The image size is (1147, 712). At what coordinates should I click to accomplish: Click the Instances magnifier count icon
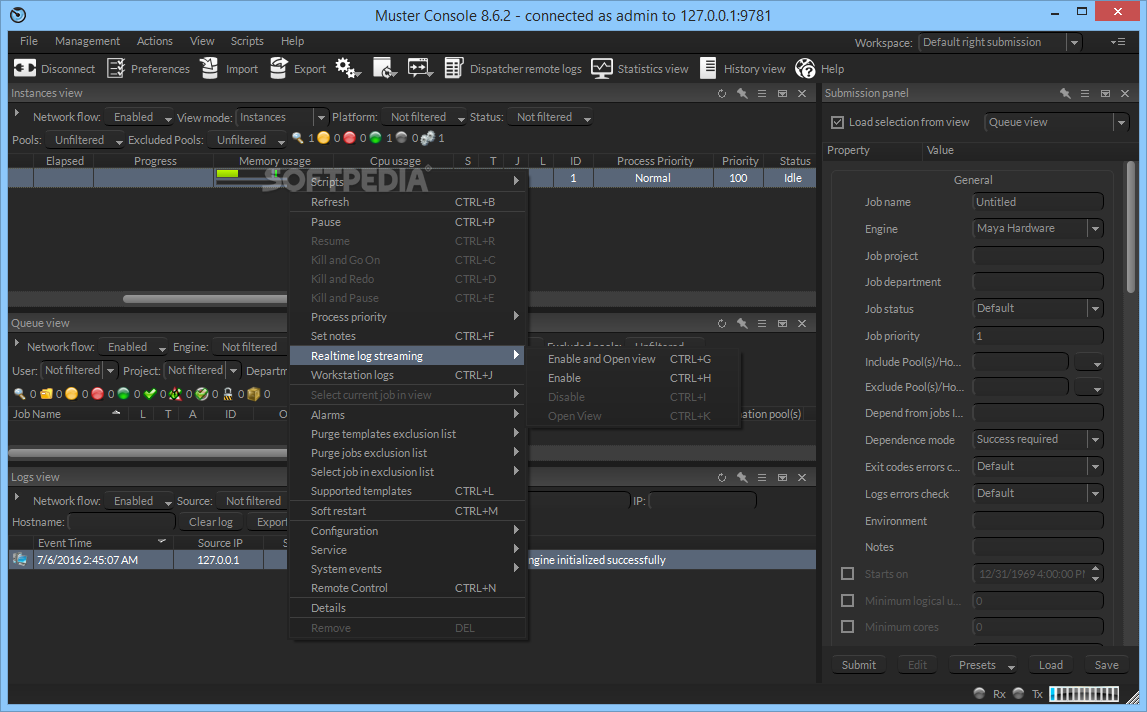coord(298,138)
